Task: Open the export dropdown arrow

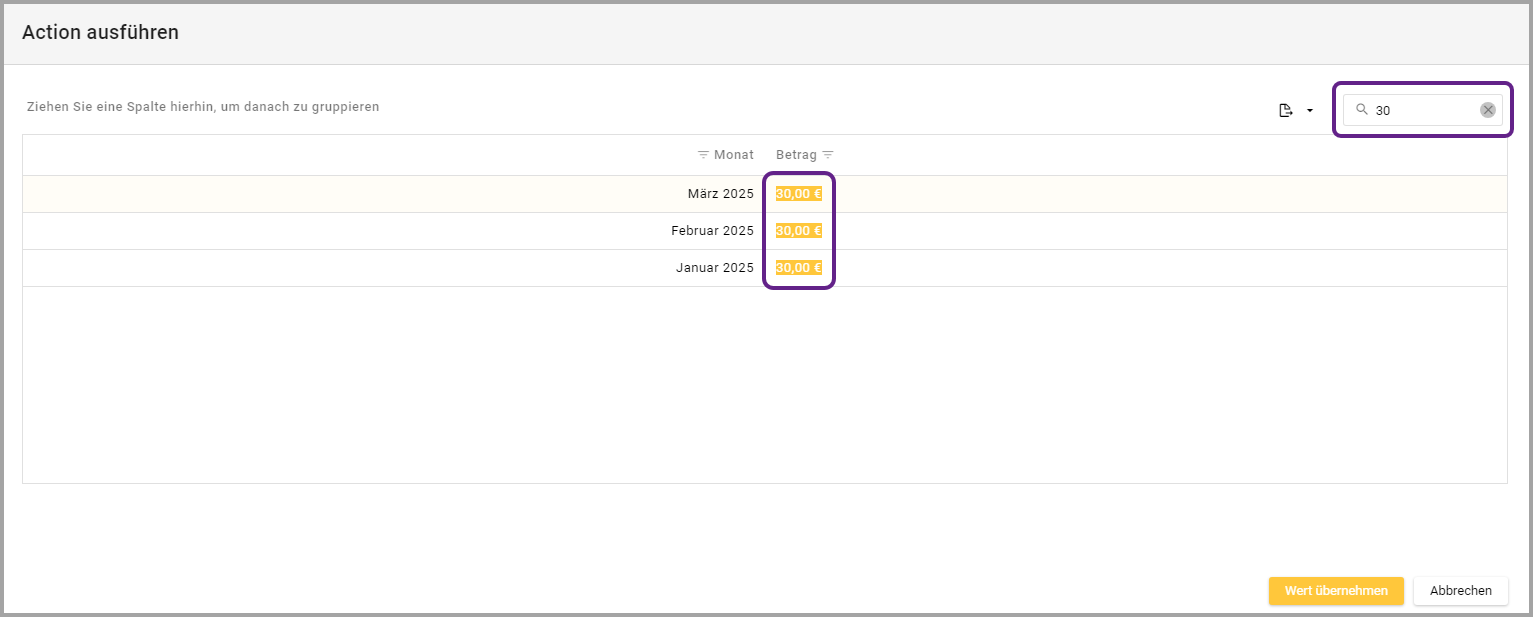Action: [x=1310, y=110]
